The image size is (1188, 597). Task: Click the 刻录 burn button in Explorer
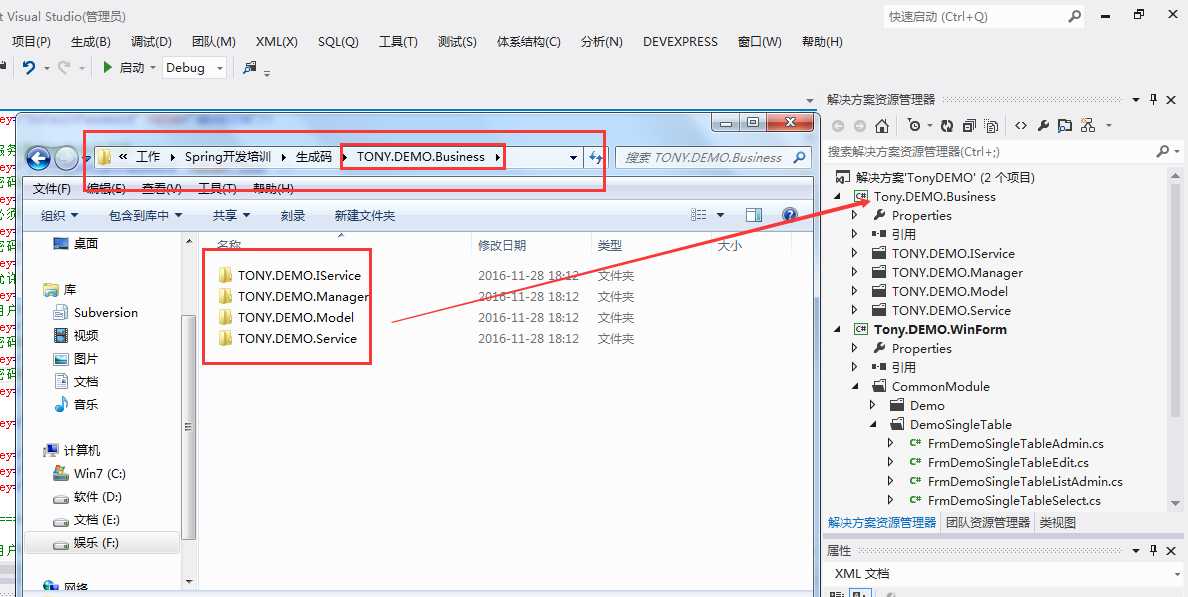tap(292, 216)
